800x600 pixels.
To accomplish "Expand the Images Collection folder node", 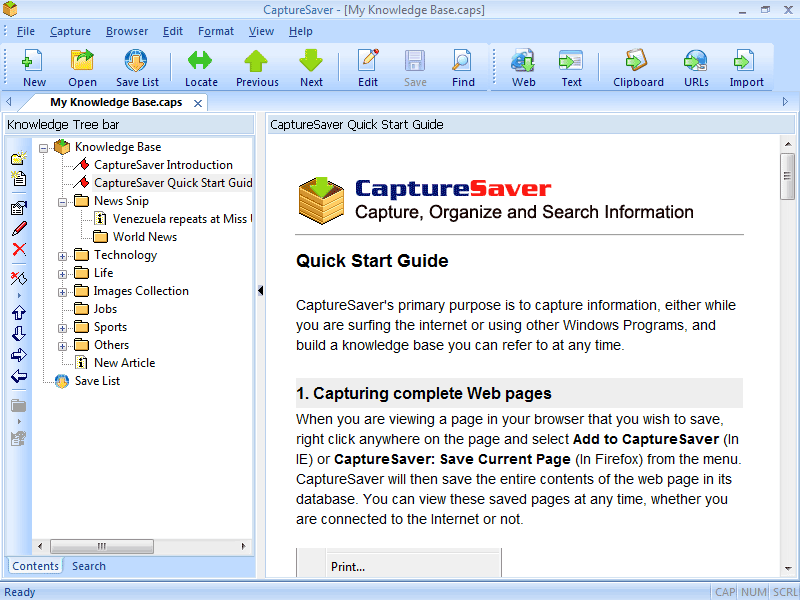I will coord(63,291).
